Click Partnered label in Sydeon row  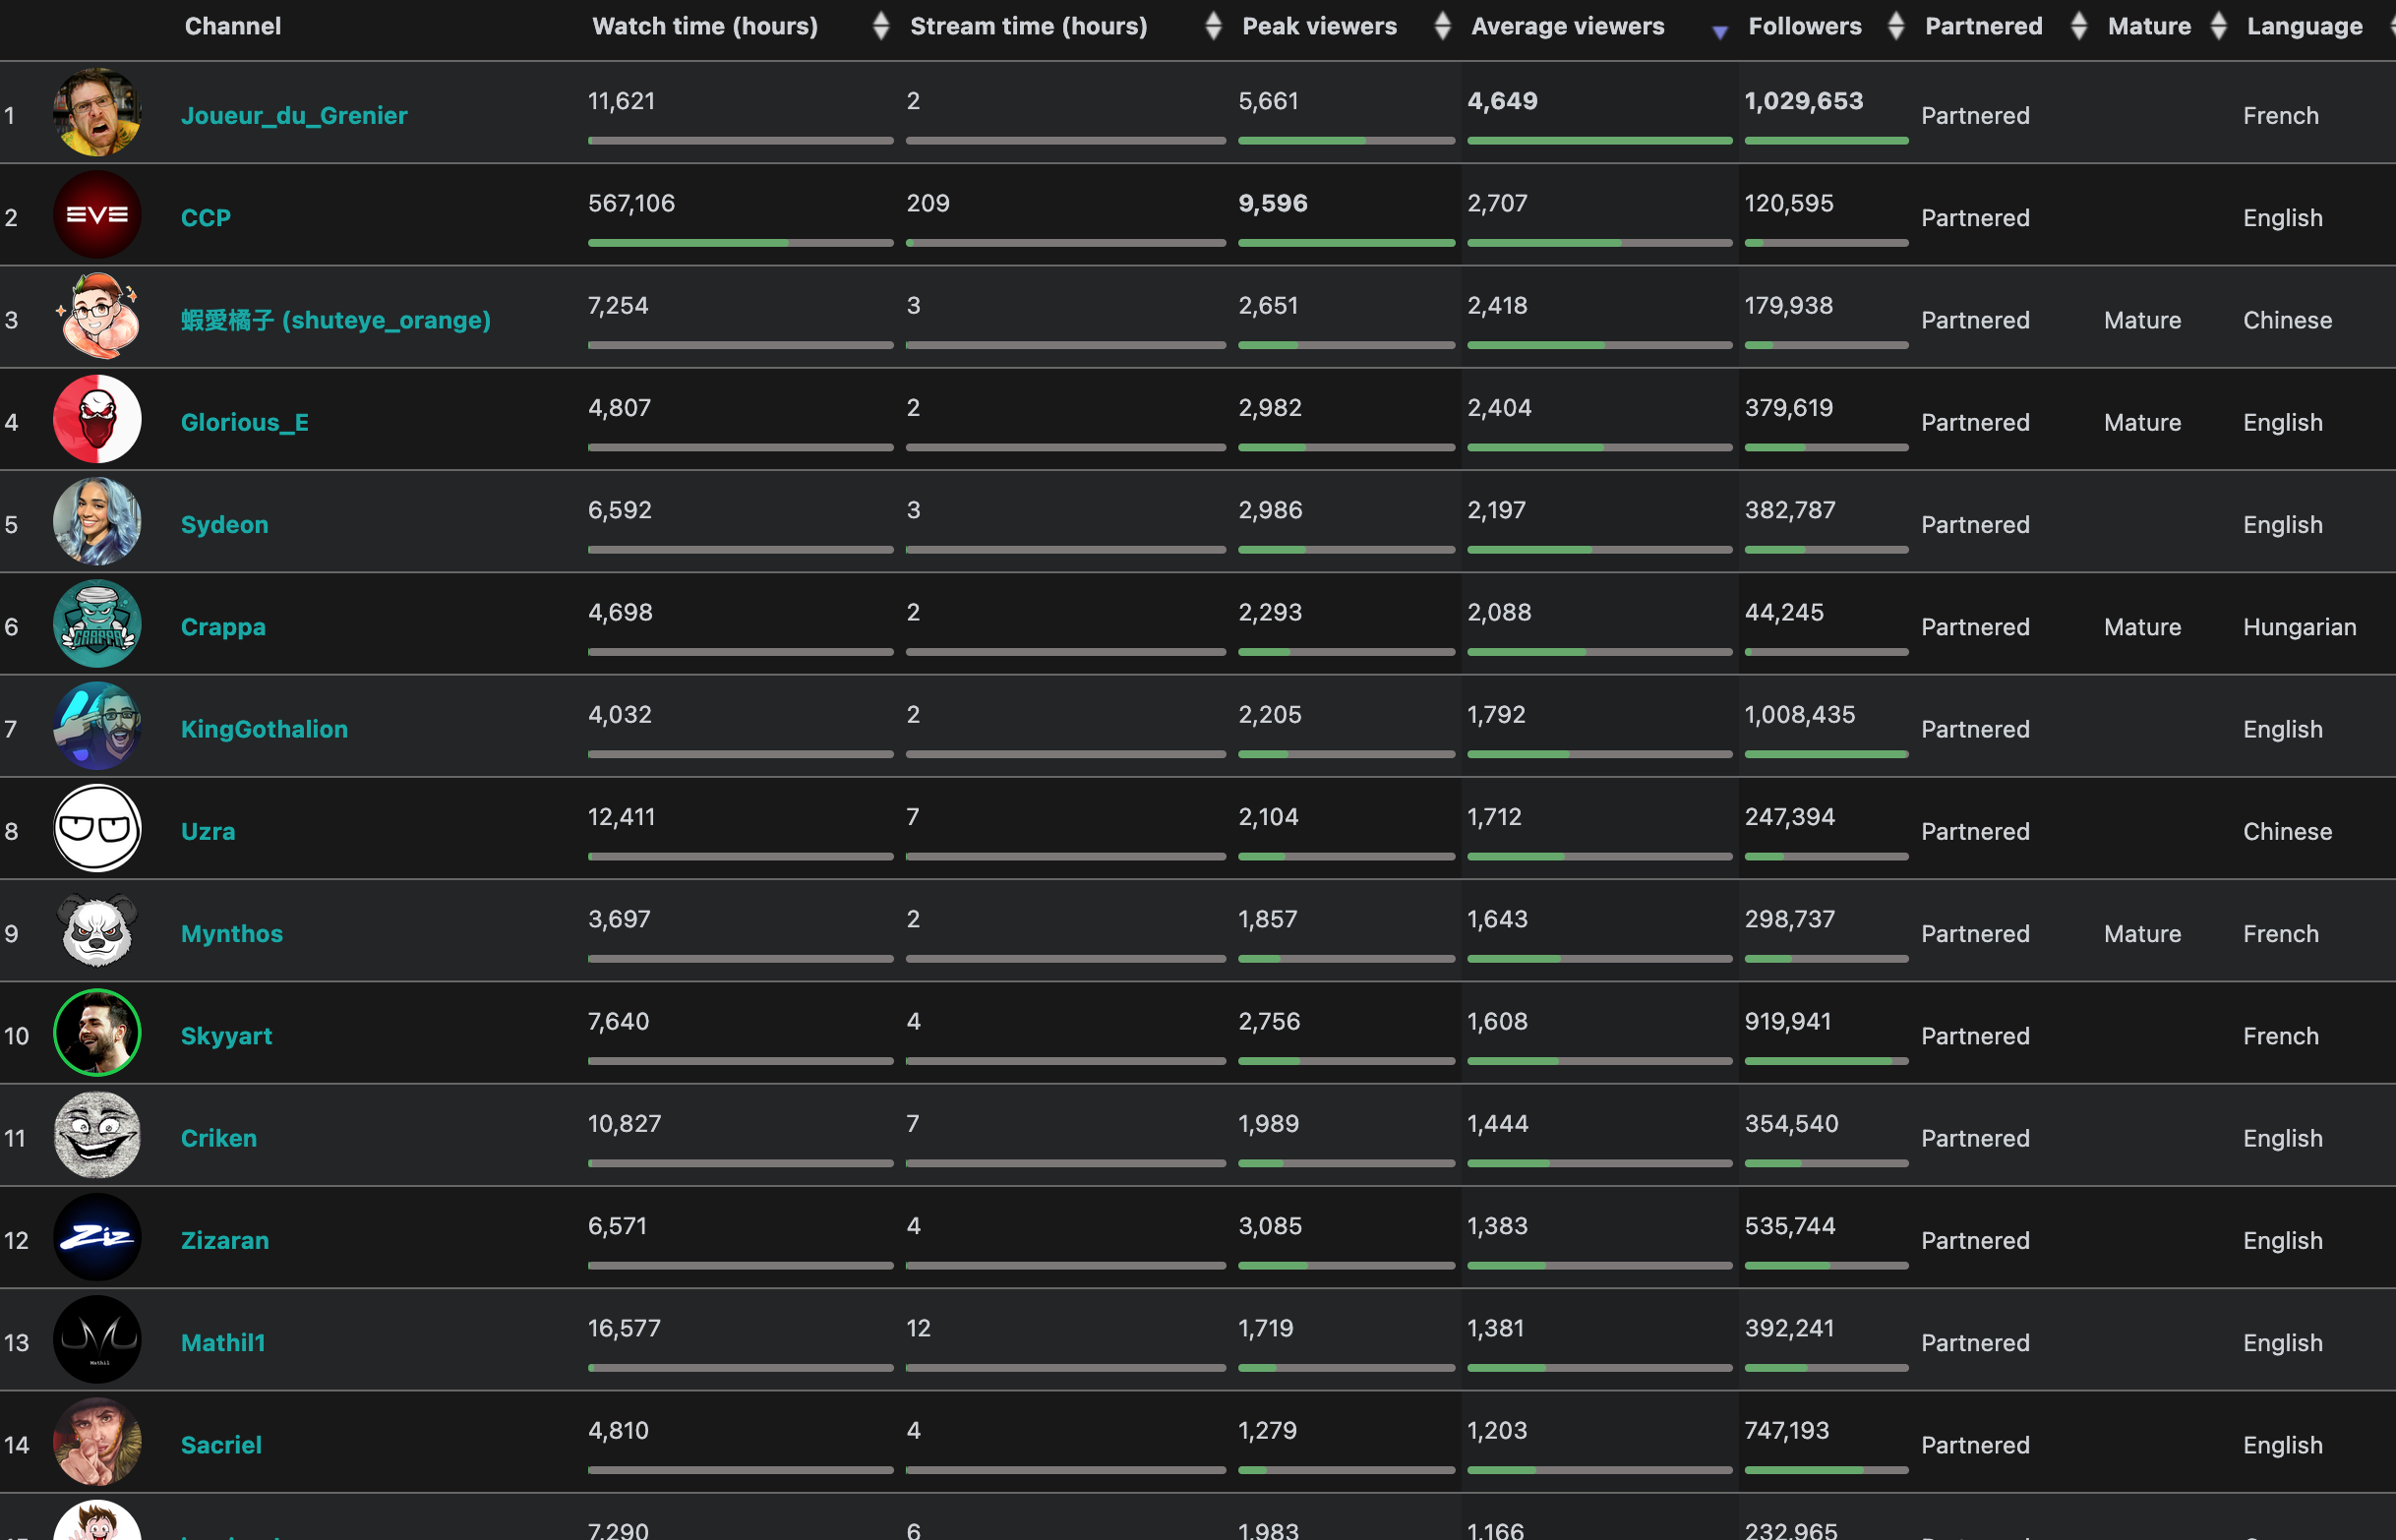pyautogui.click(x=1975, y=524)
